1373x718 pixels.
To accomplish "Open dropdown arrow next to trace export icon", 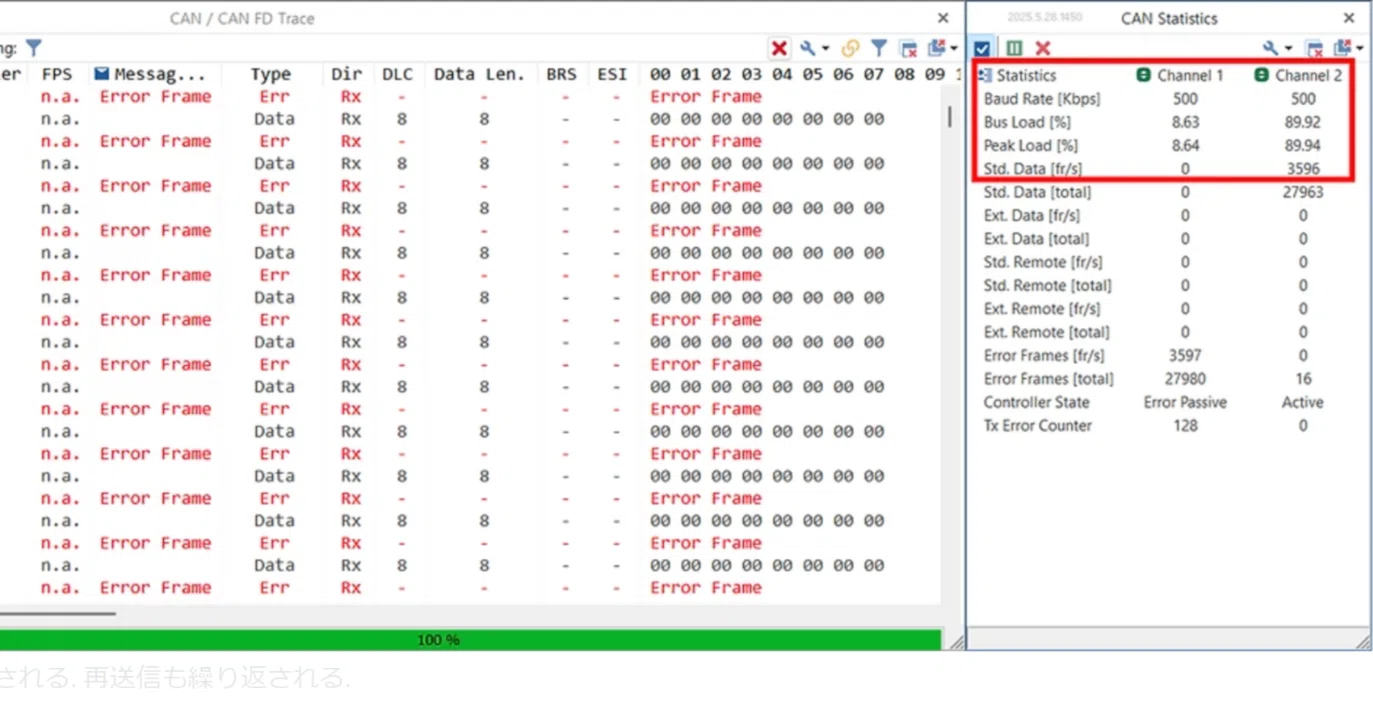I will point(954,49).
